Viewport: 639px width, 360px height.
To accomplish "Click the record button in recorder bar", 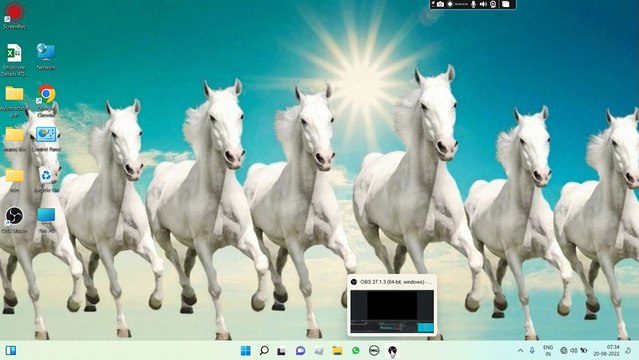I will [x=450, y=4].
